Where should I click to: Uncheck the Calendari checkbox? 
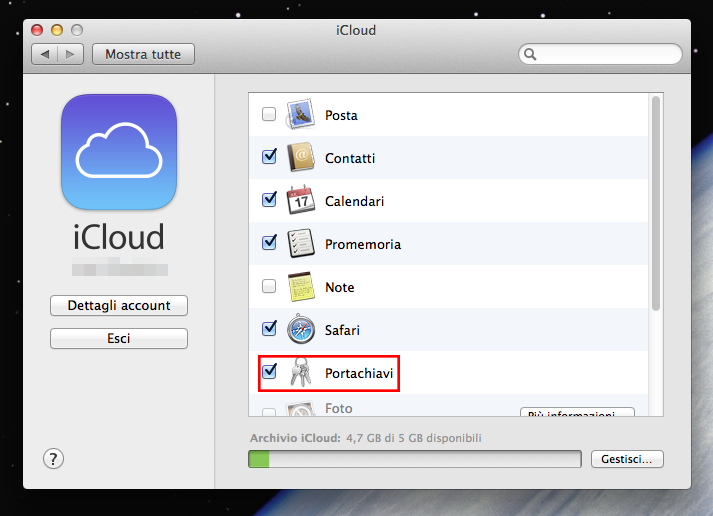click(269, 200)
